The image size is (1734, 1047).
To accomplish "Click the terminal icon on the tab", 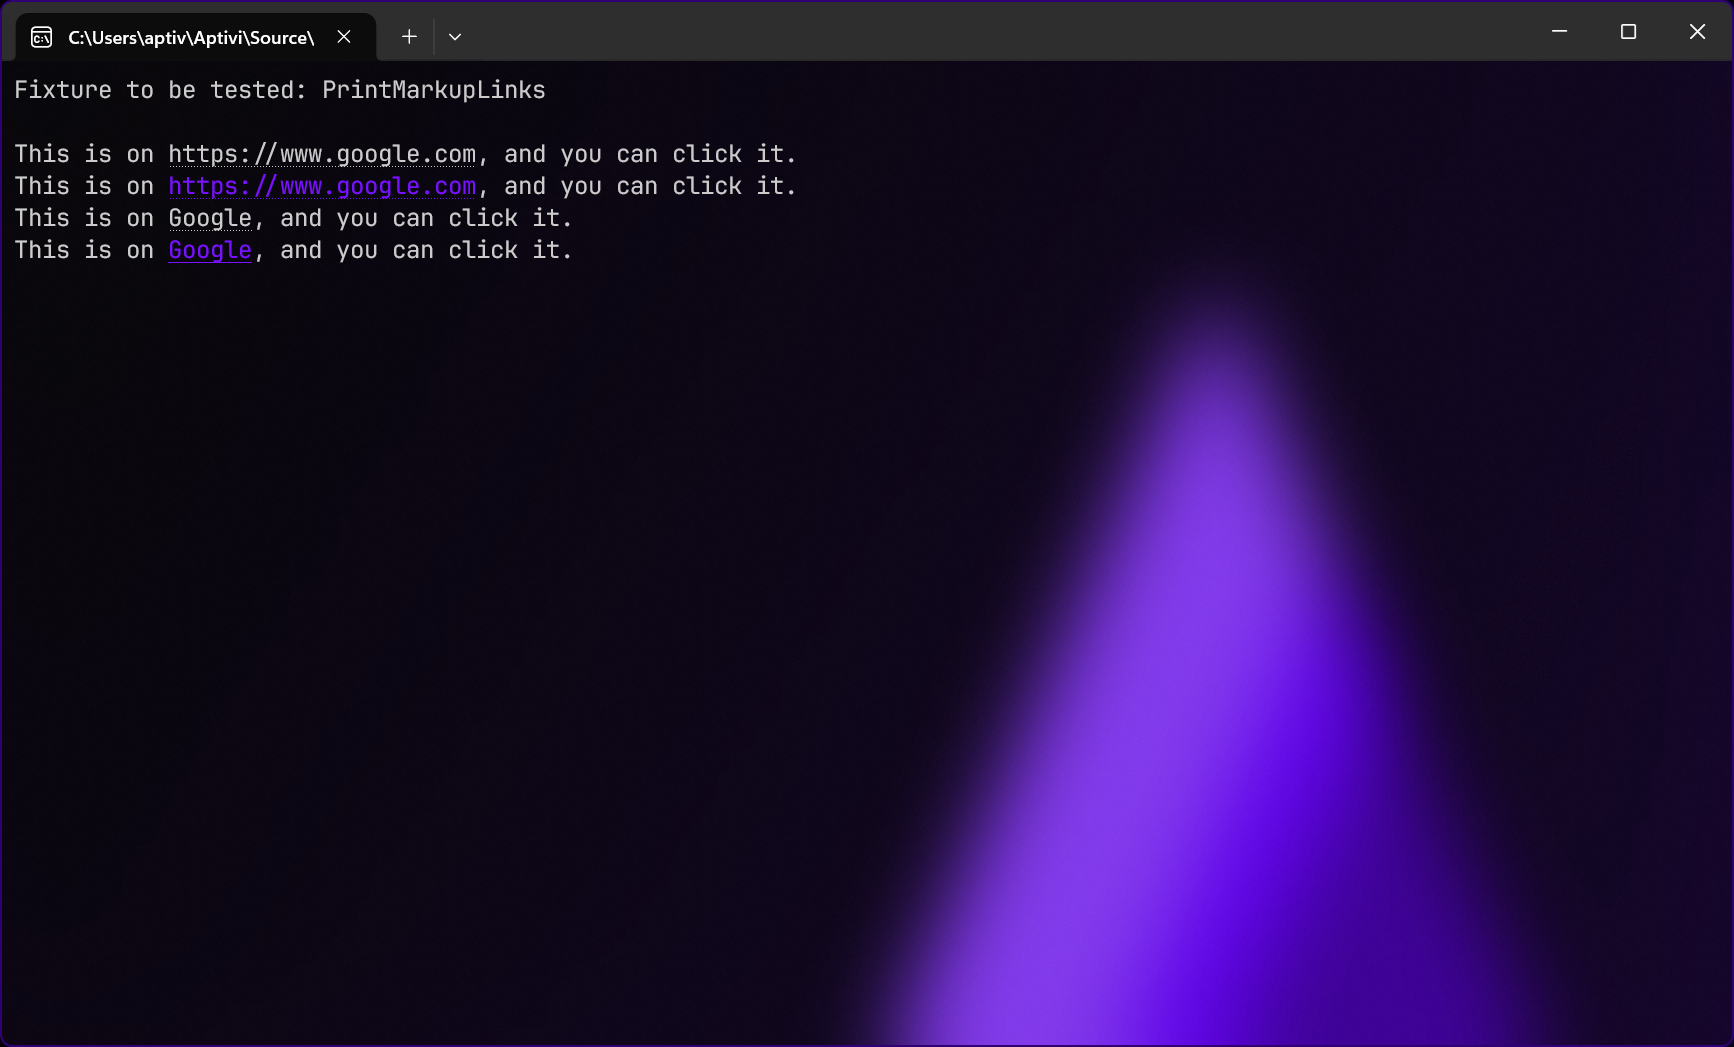I will [42, 38].
